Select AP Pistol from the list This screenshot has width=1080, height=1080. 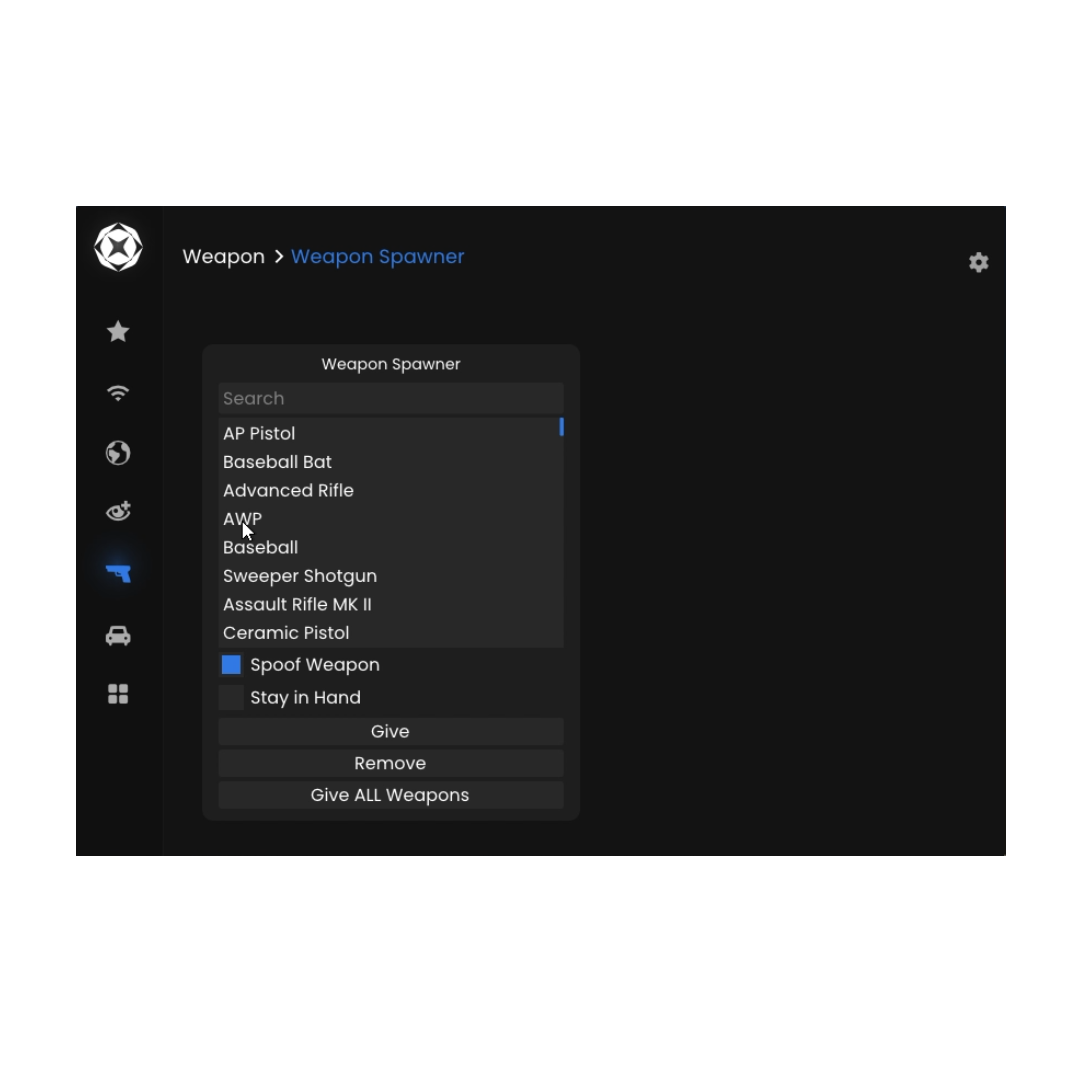click(259, 434)
